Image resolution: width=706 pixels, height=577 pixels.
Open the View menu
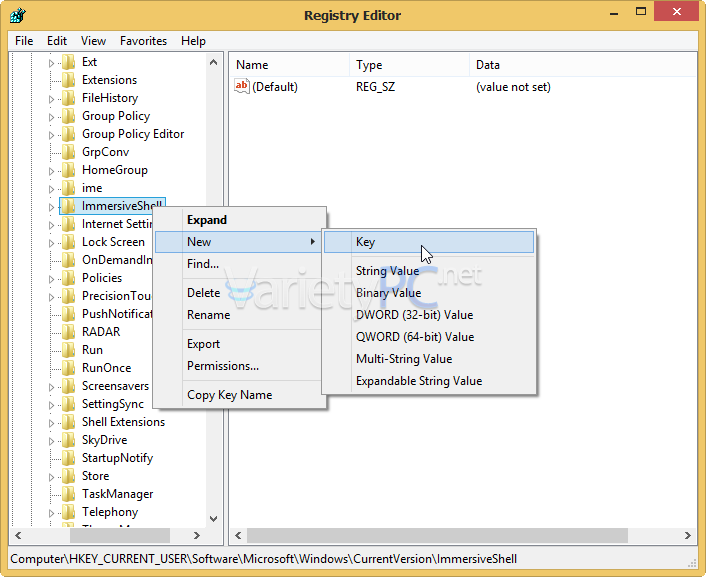click(93, 41)
